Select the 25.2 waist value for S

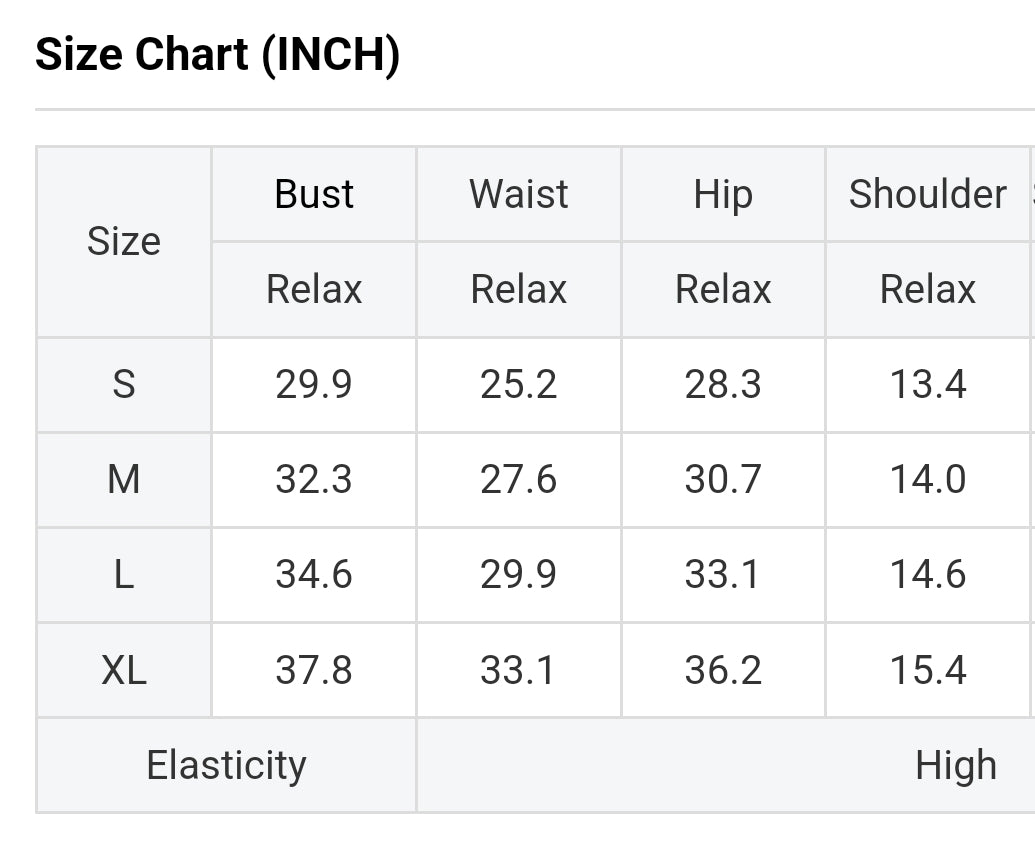(x=519, y=384)
